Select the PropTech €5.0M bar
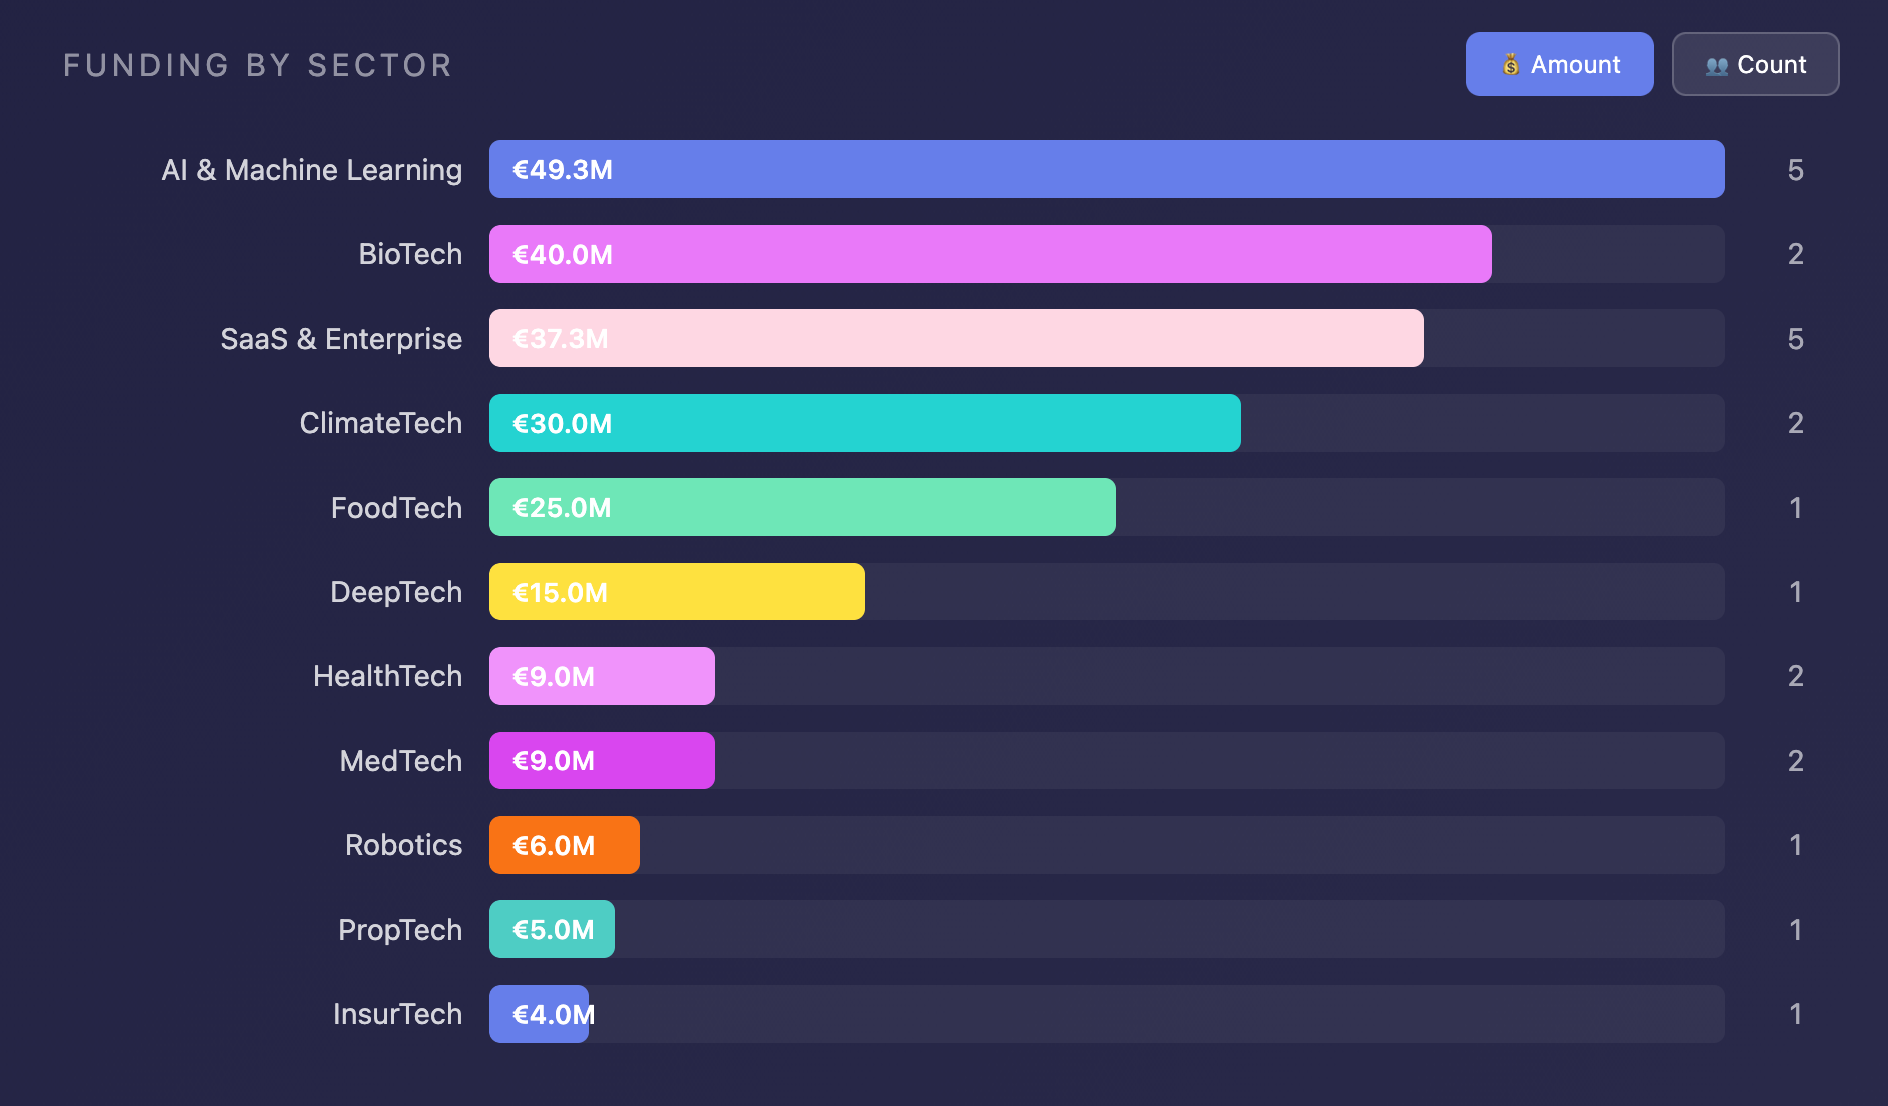This screenshot has width=1888, height=1106. click(x=551, y=929)
